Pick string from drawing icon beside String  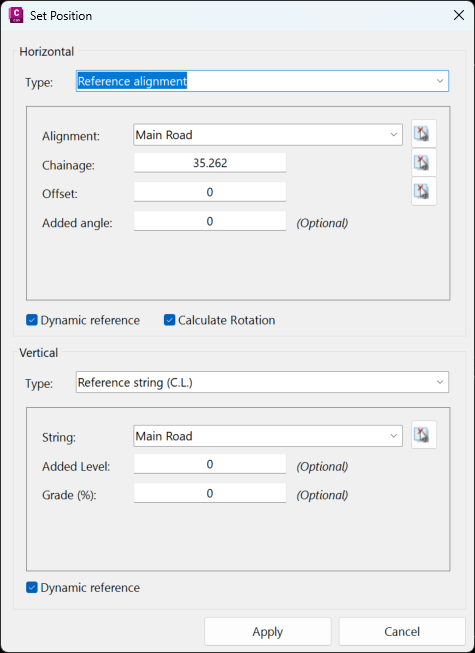coord(424,434)
